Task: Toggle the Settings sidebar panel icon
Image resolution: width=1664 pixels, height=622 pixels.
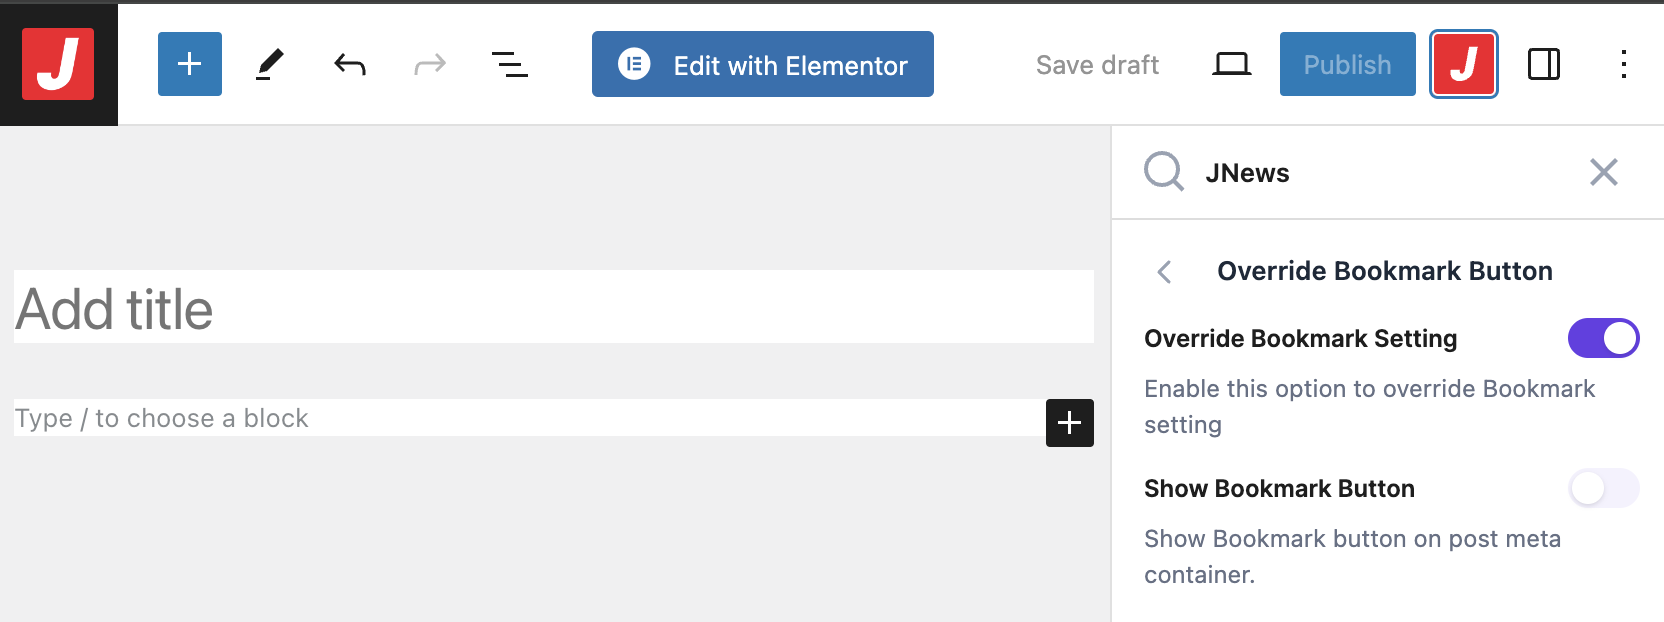Action: pyautogui.click(x=1544, y=65)
